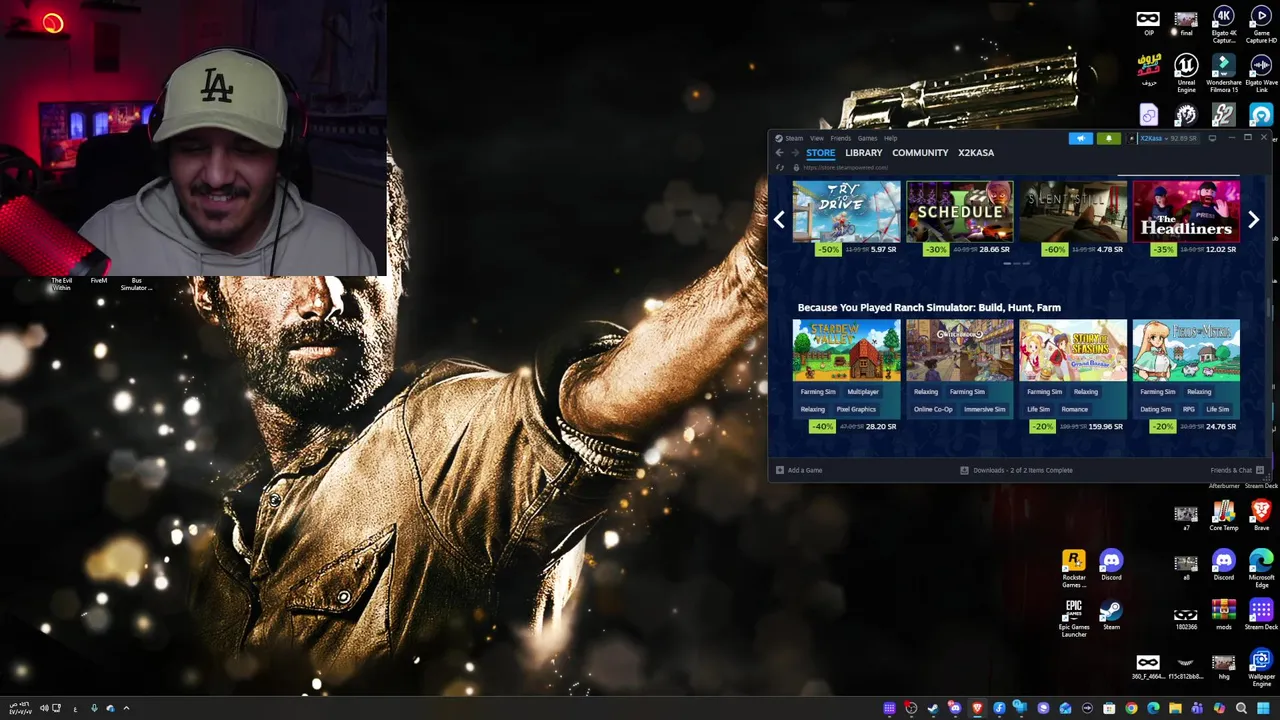
Task: Click Immersive Sim tag
Action: [x=985, y=409]
